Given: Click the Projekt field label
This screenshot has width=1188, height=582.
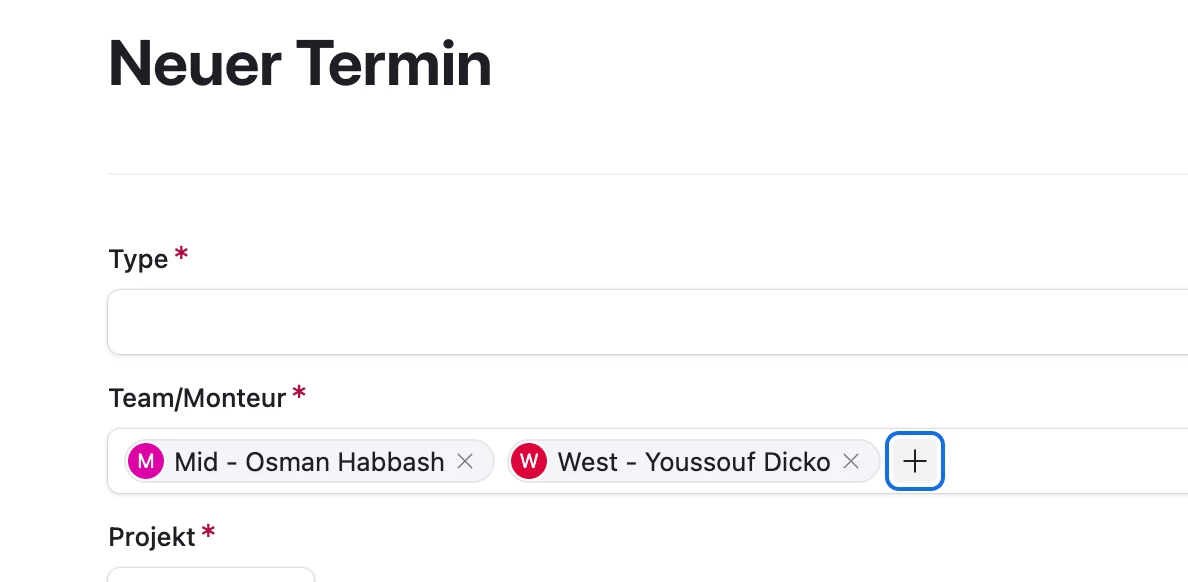Looking at the screenshot, I should [x=152, y=537].
